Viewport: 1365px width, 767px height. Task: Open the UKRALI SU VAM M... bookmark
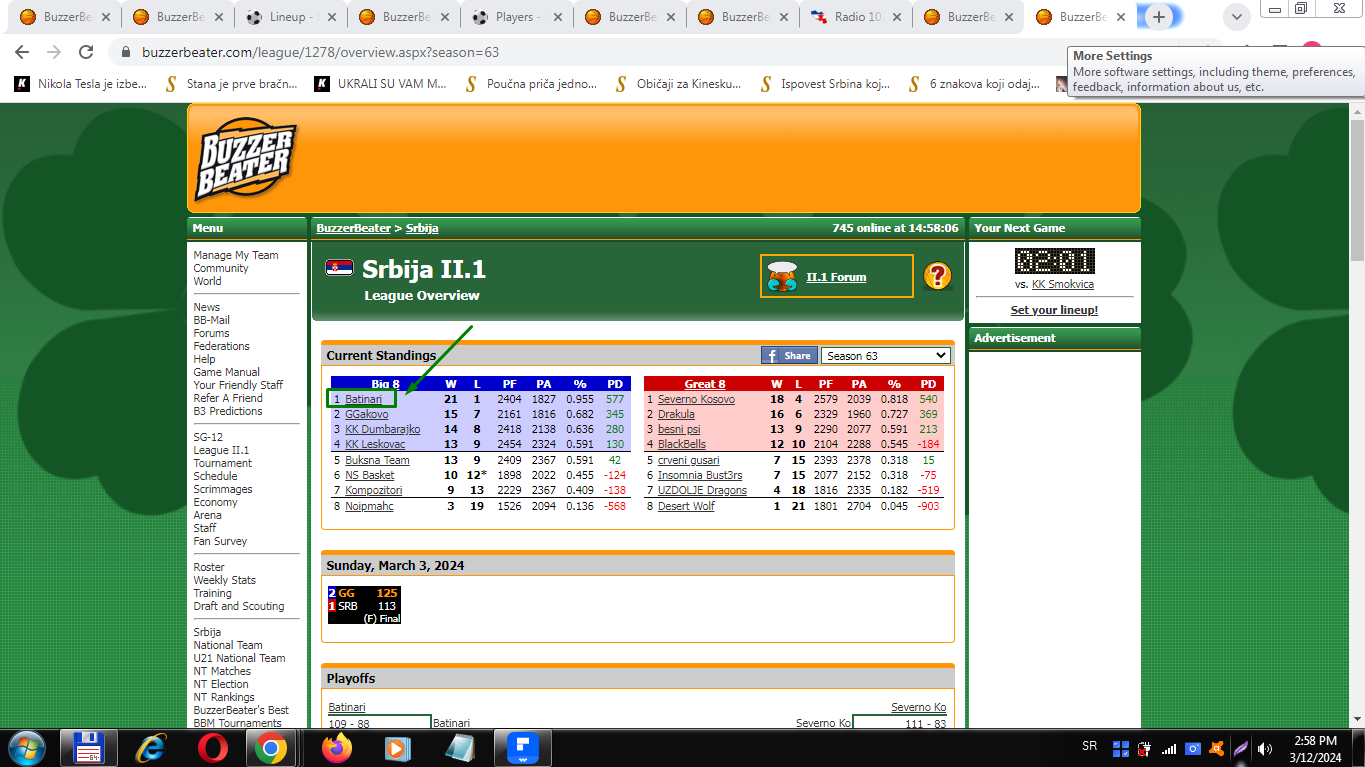381,84
